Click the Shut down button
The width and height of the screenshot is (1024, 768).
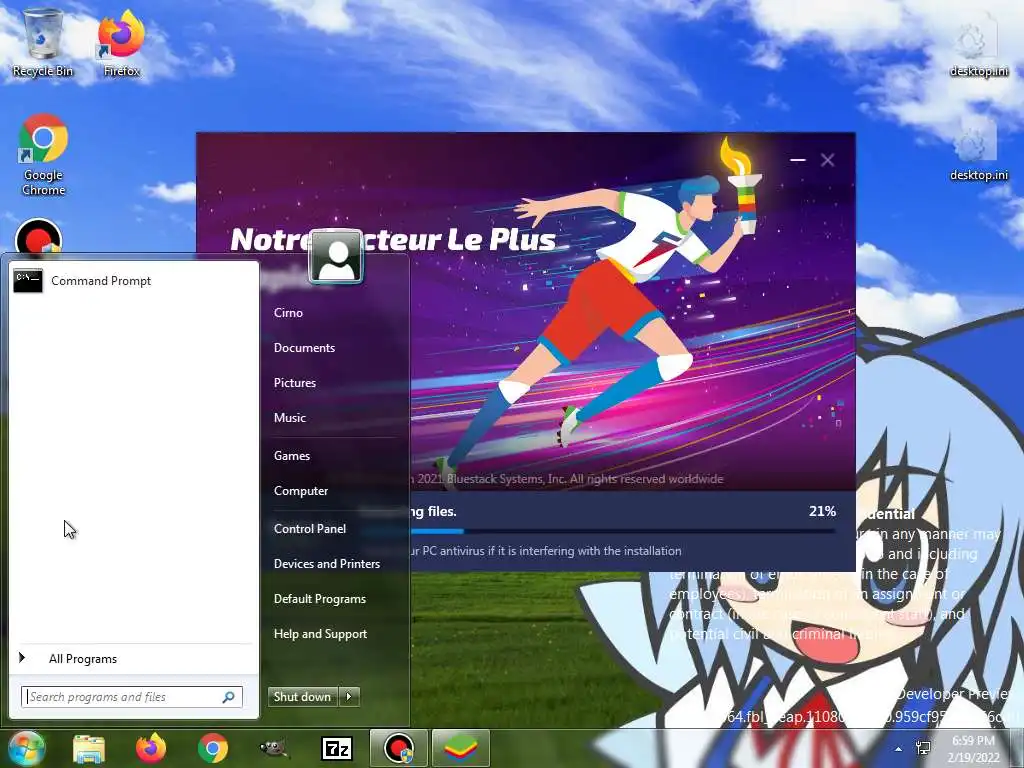click(303, 697)
